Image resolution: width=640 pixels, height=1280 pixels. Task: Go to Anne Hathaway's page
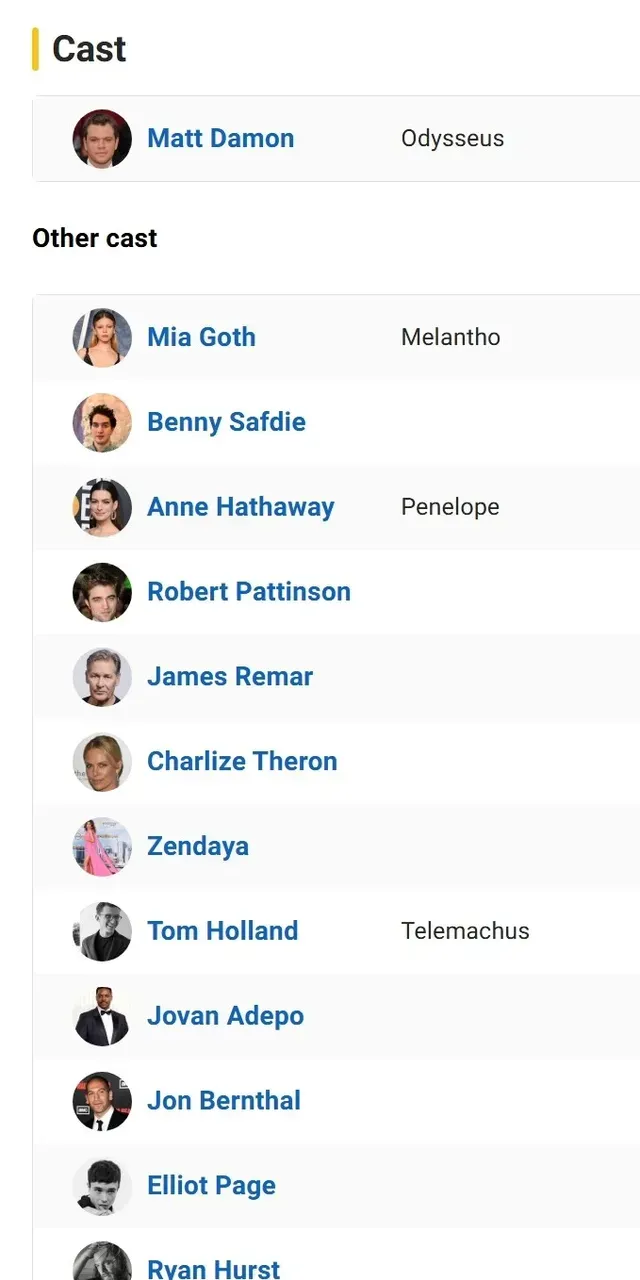[x=240, y=507]
